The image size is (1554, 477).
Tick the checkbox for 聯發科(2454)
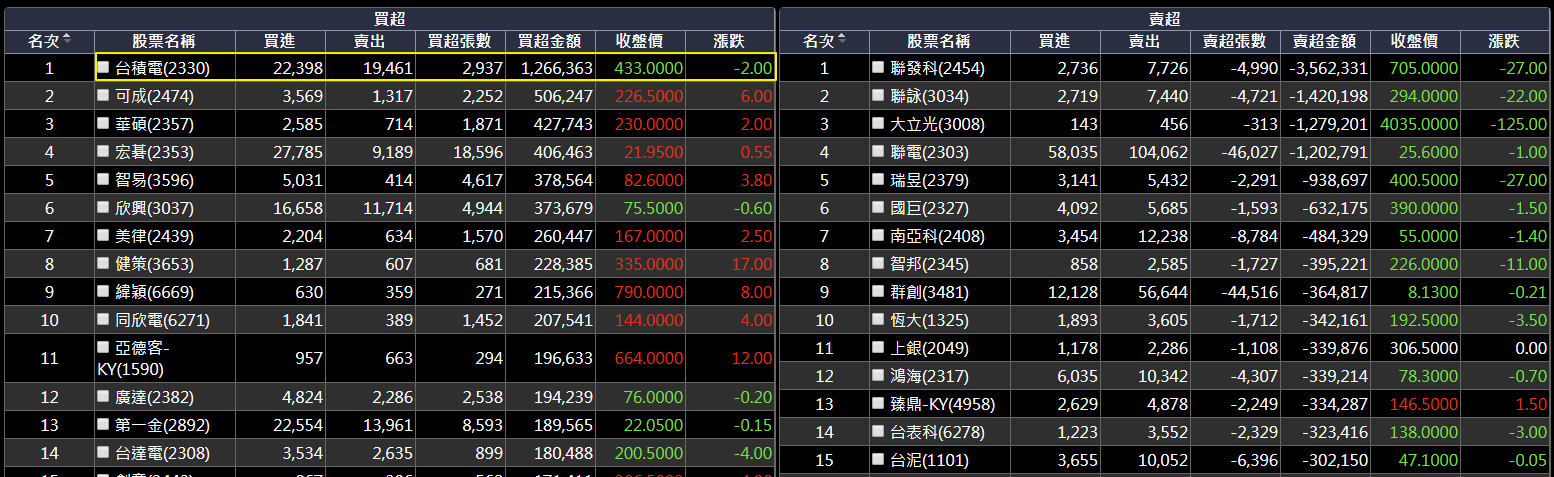(878, 68)
